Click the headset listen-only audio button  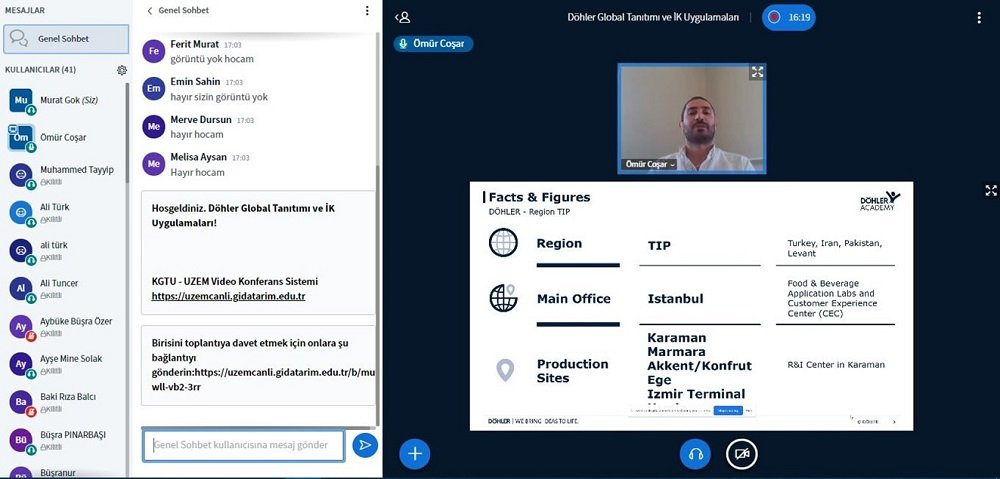pos(695,454)
